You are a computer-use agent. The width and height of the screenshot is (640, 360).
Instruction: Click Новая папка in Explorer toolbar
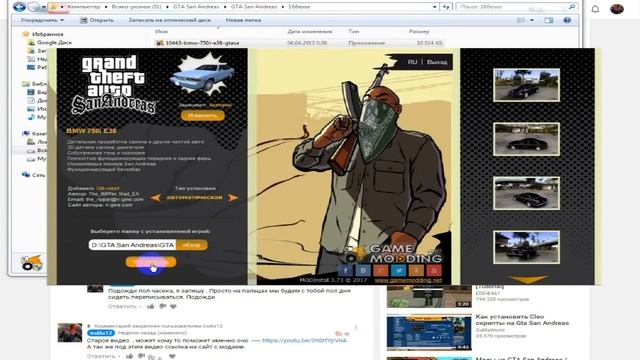point(243,20)
